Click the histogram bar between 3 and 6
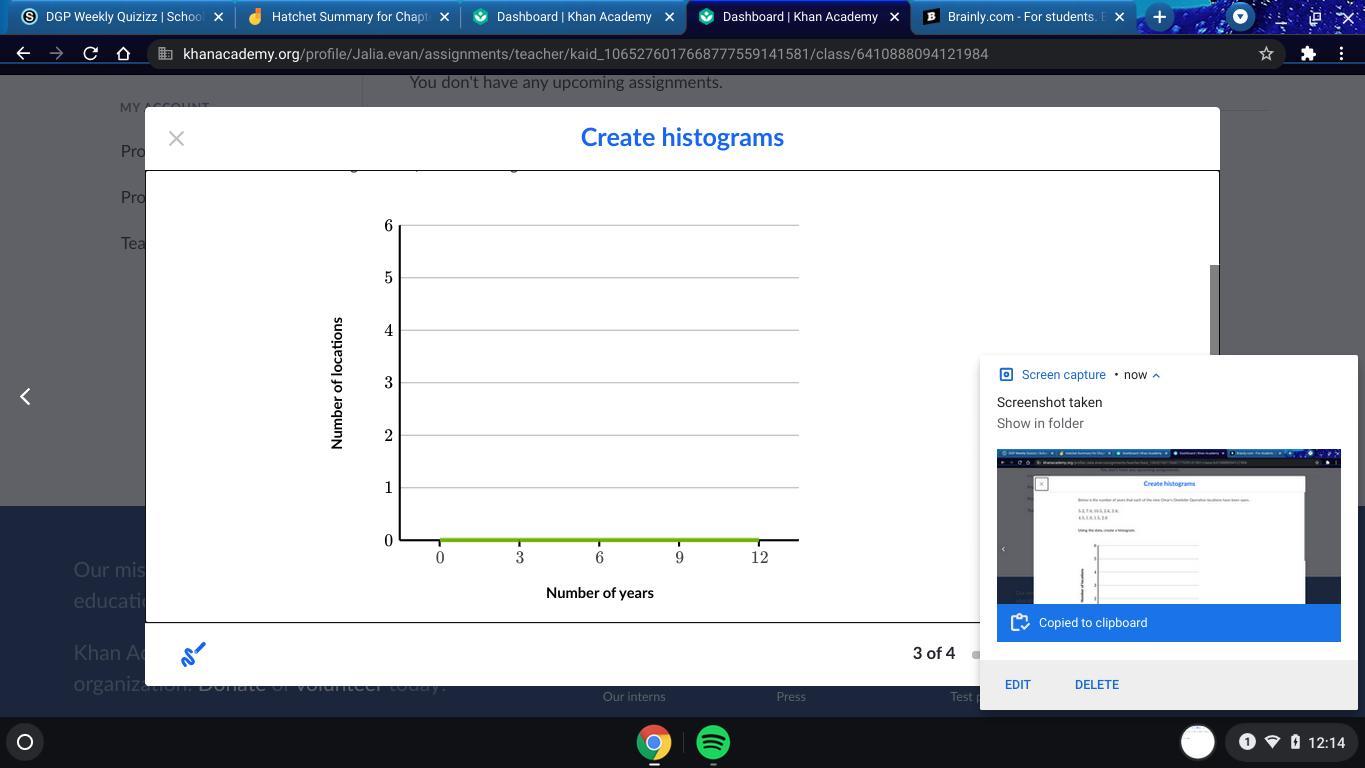 click(559, 539)
